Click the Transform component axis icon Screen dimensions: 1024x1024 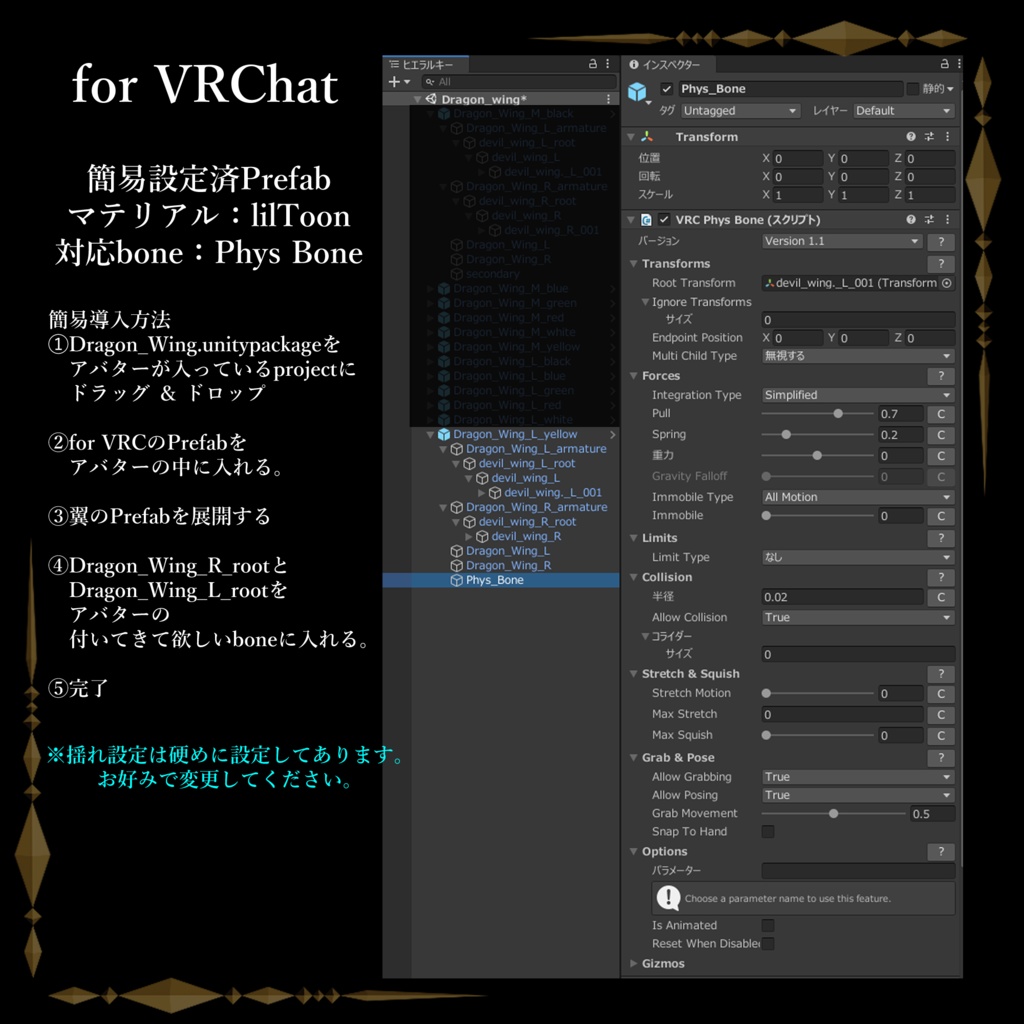[x=647, y=136]
